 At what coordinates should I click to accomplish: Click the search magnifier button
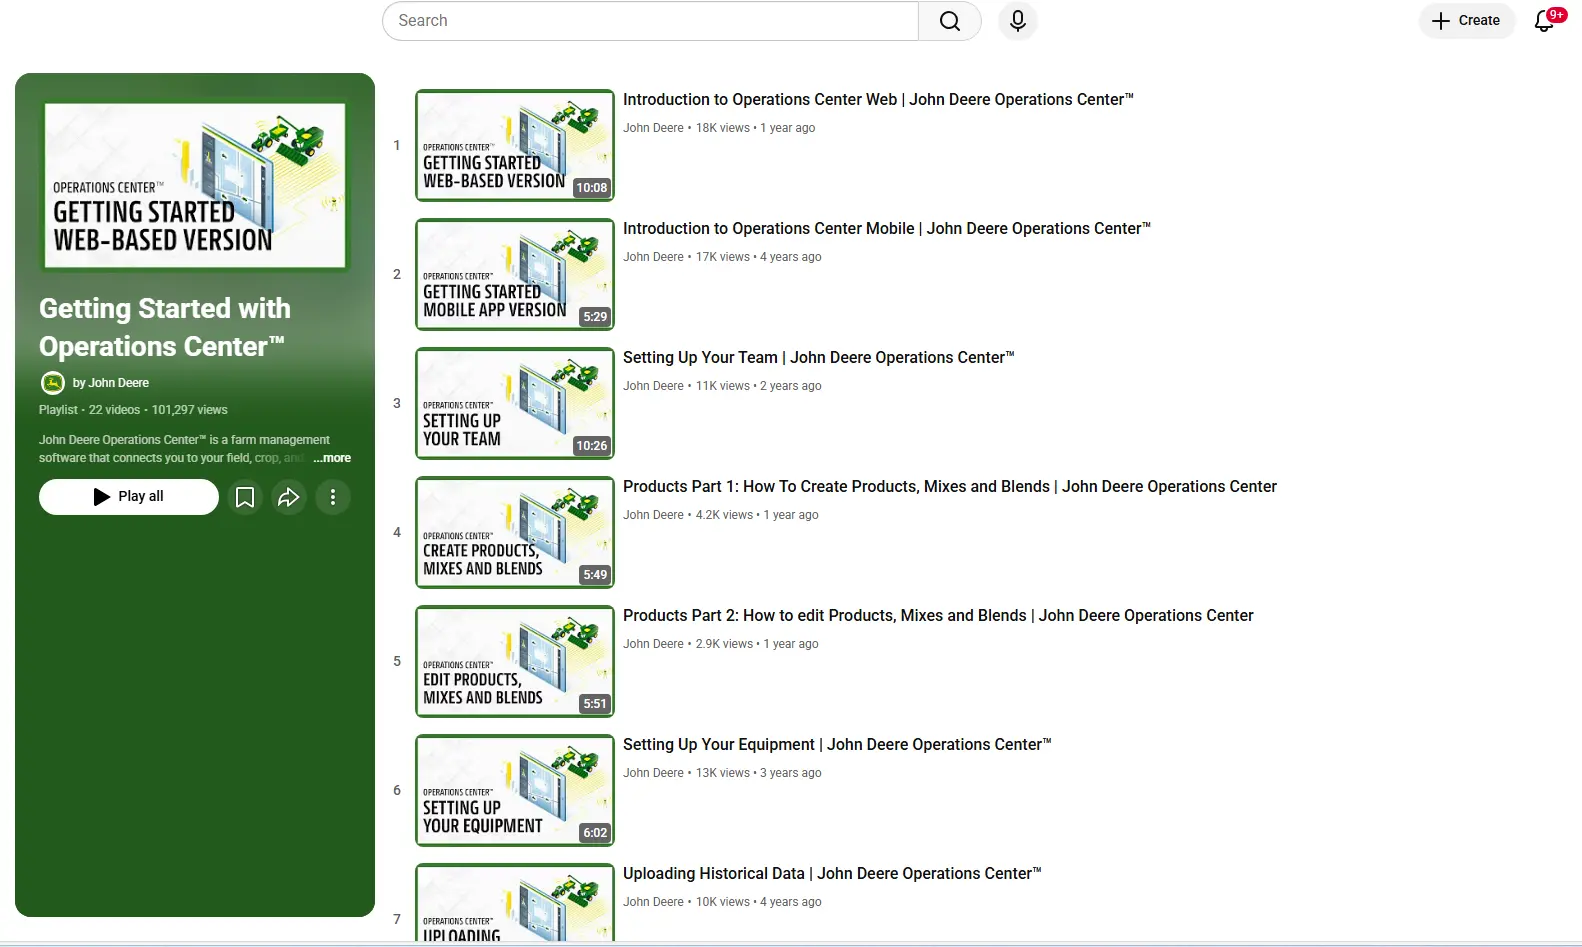click(x=949, y=21)
